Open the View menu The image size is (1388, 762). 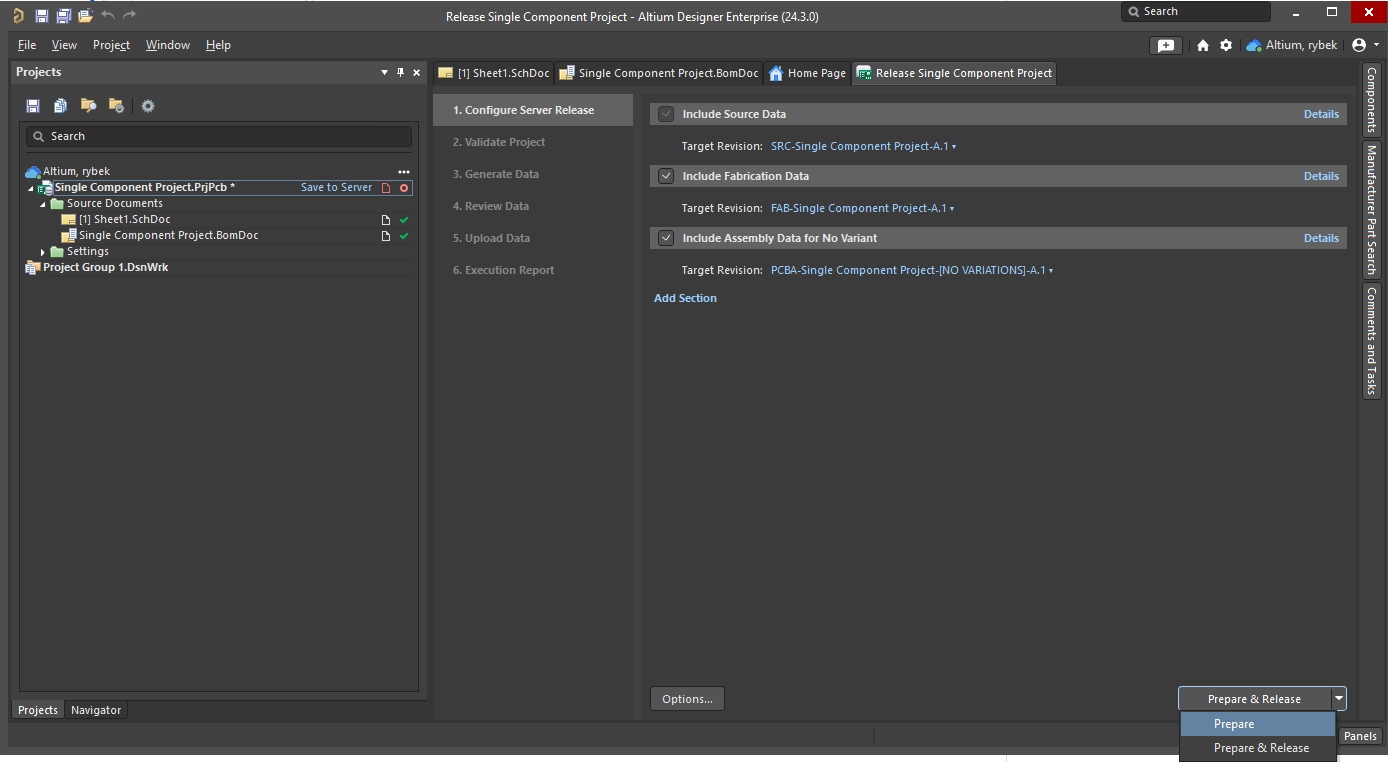click(x=64, y=45)
